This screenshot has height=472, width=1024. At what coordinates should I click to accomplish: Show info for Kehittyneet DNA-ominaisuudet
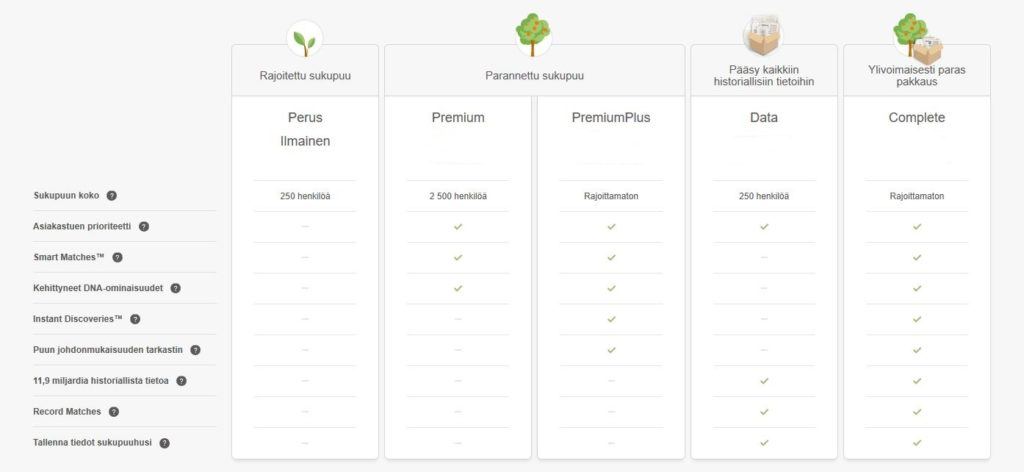tap(175, 288)
